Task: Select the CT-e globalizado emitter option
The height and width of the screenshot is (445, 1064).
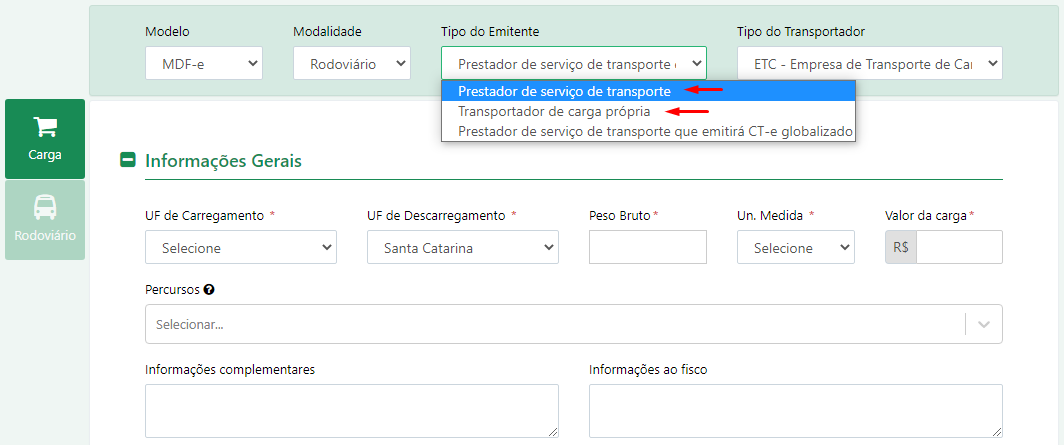Action: tap(648, 131)
